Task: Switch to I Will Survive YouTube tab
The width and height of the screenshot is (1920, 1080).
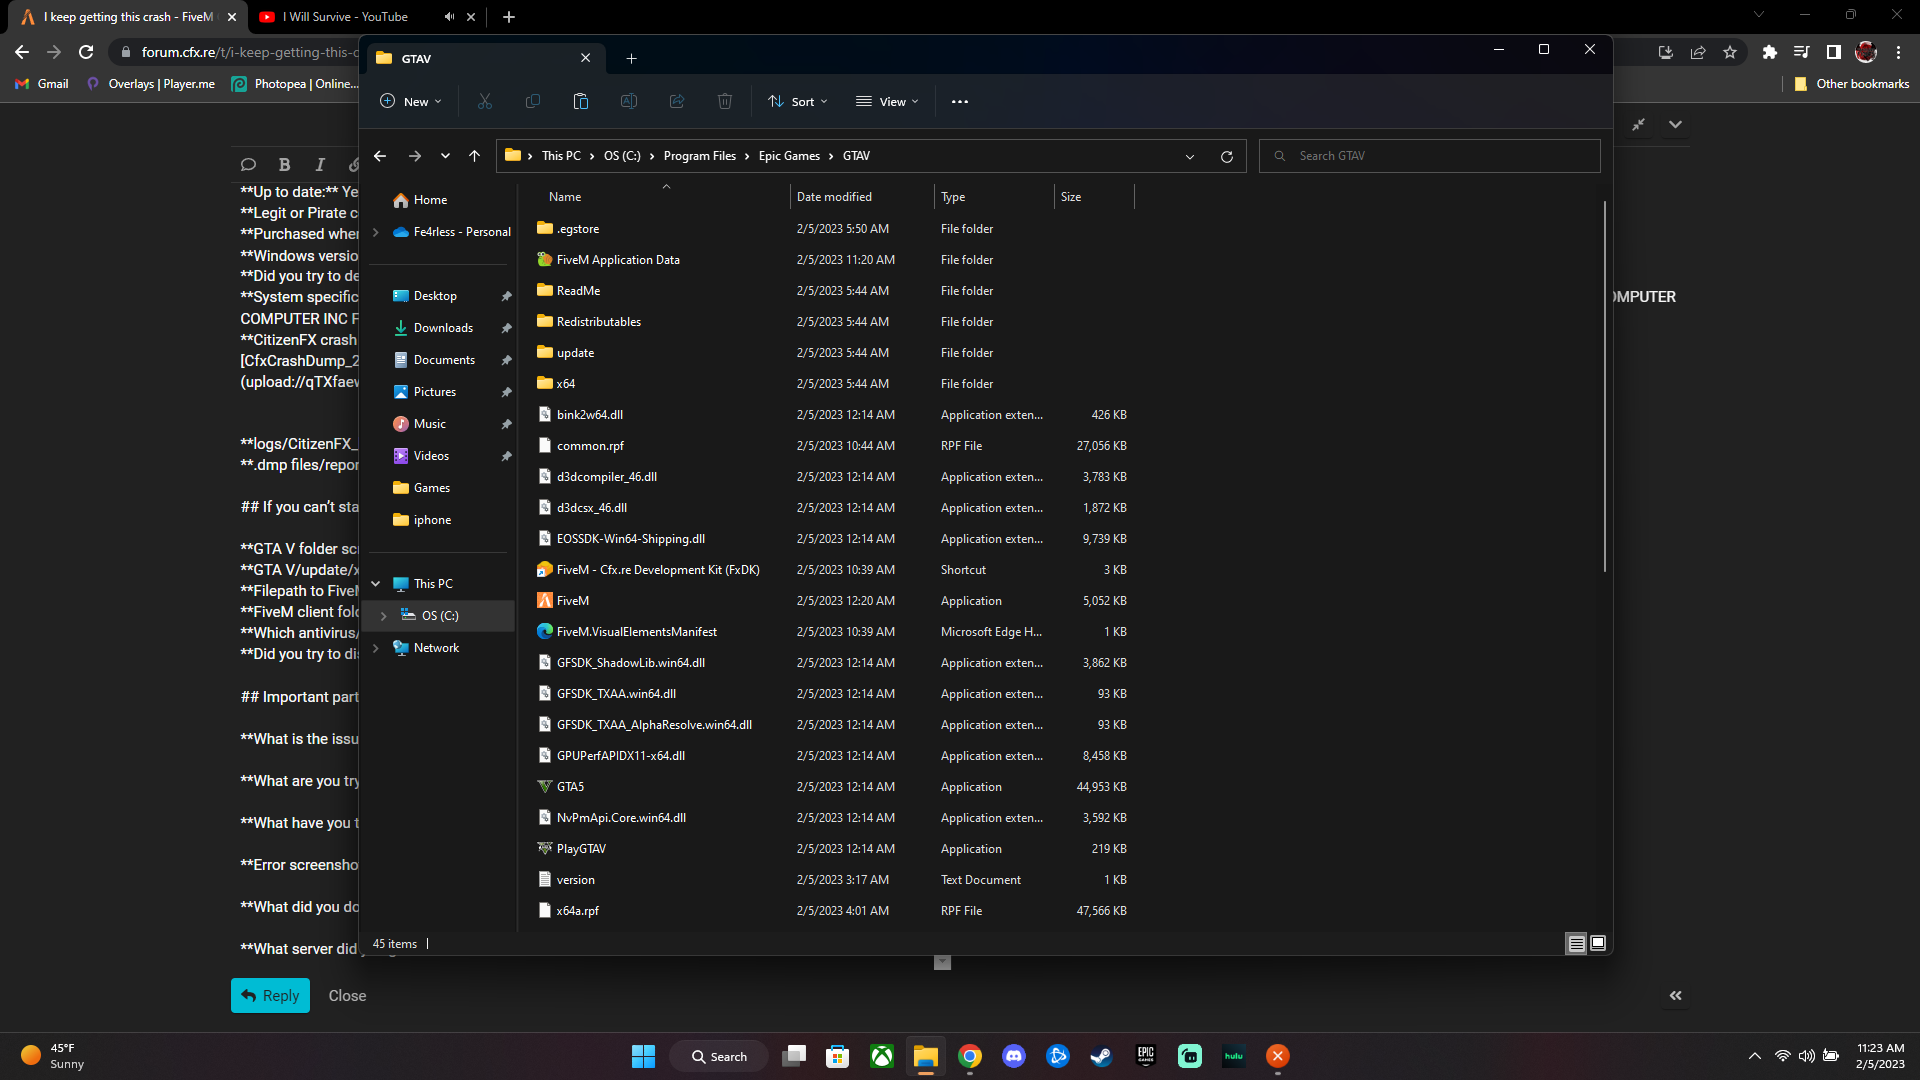Action: pos(345,17)
